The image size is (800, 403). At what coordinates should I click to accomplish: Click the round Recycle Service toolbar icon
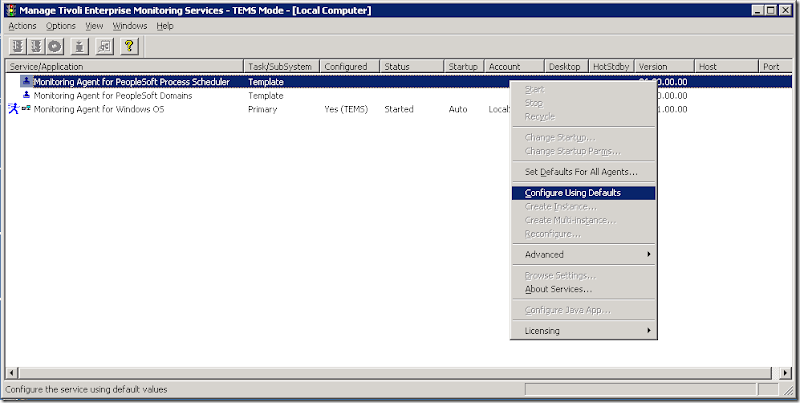(55, 46)
